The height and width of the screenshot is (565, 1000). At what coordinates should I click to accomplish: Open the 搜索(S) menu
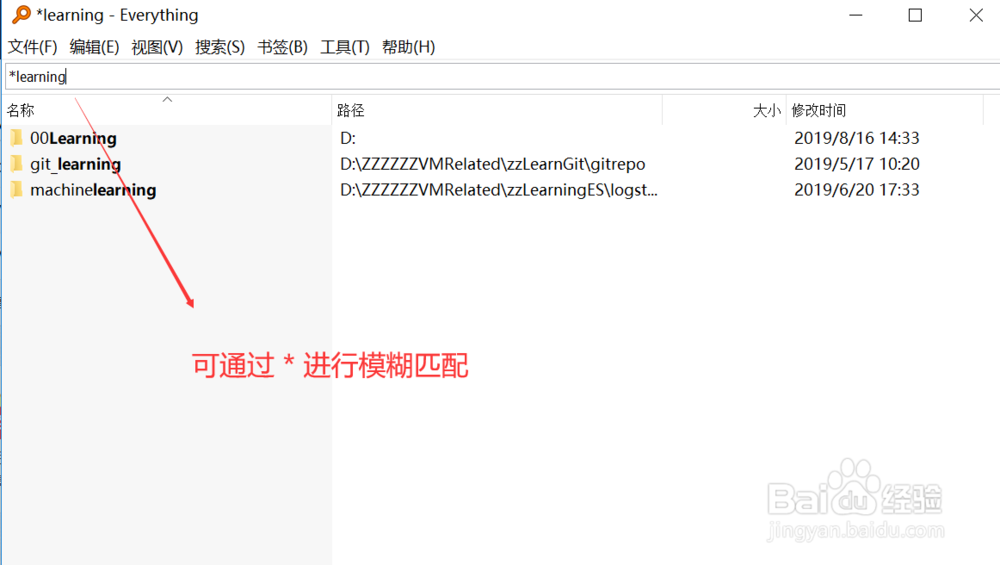pos(219,47)
